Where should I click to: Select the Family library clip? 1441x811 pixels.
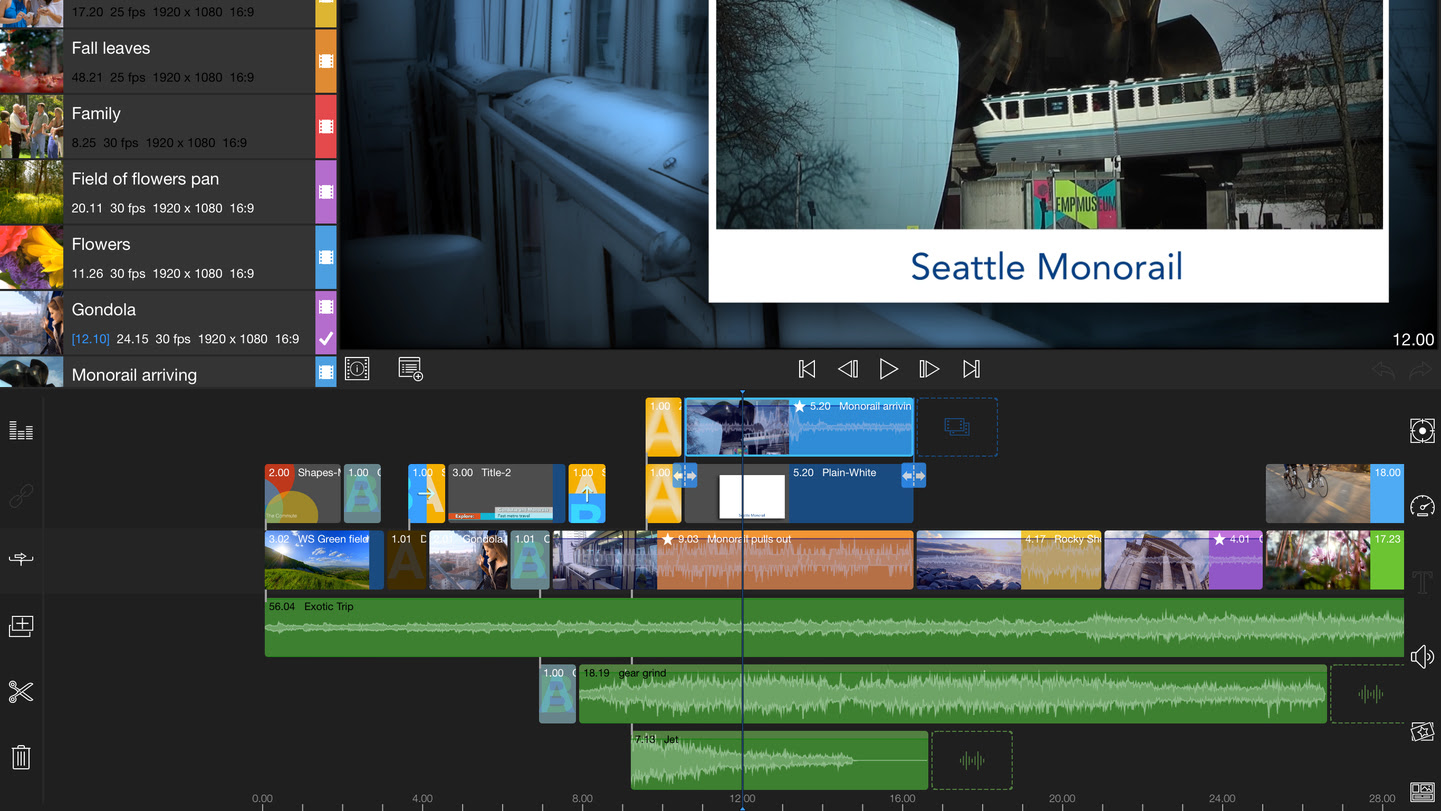click(x=168, y=127)
